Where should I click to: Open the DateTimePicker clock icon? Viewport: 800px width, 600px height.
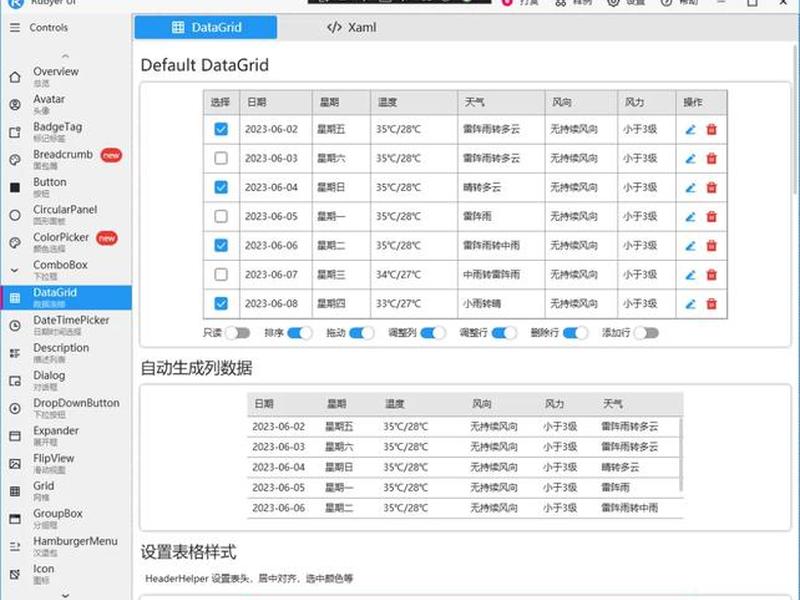15,325
